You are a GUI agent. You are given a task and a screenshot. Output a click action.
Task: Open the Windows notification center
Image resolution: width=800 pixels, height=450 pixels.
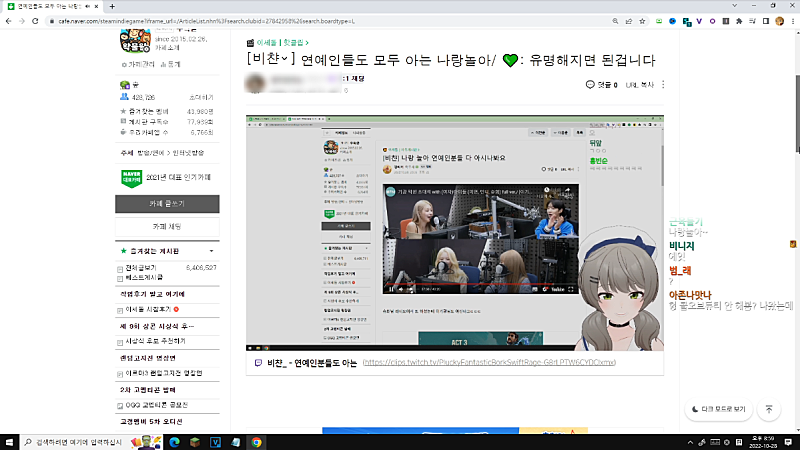tap(788, 442)
